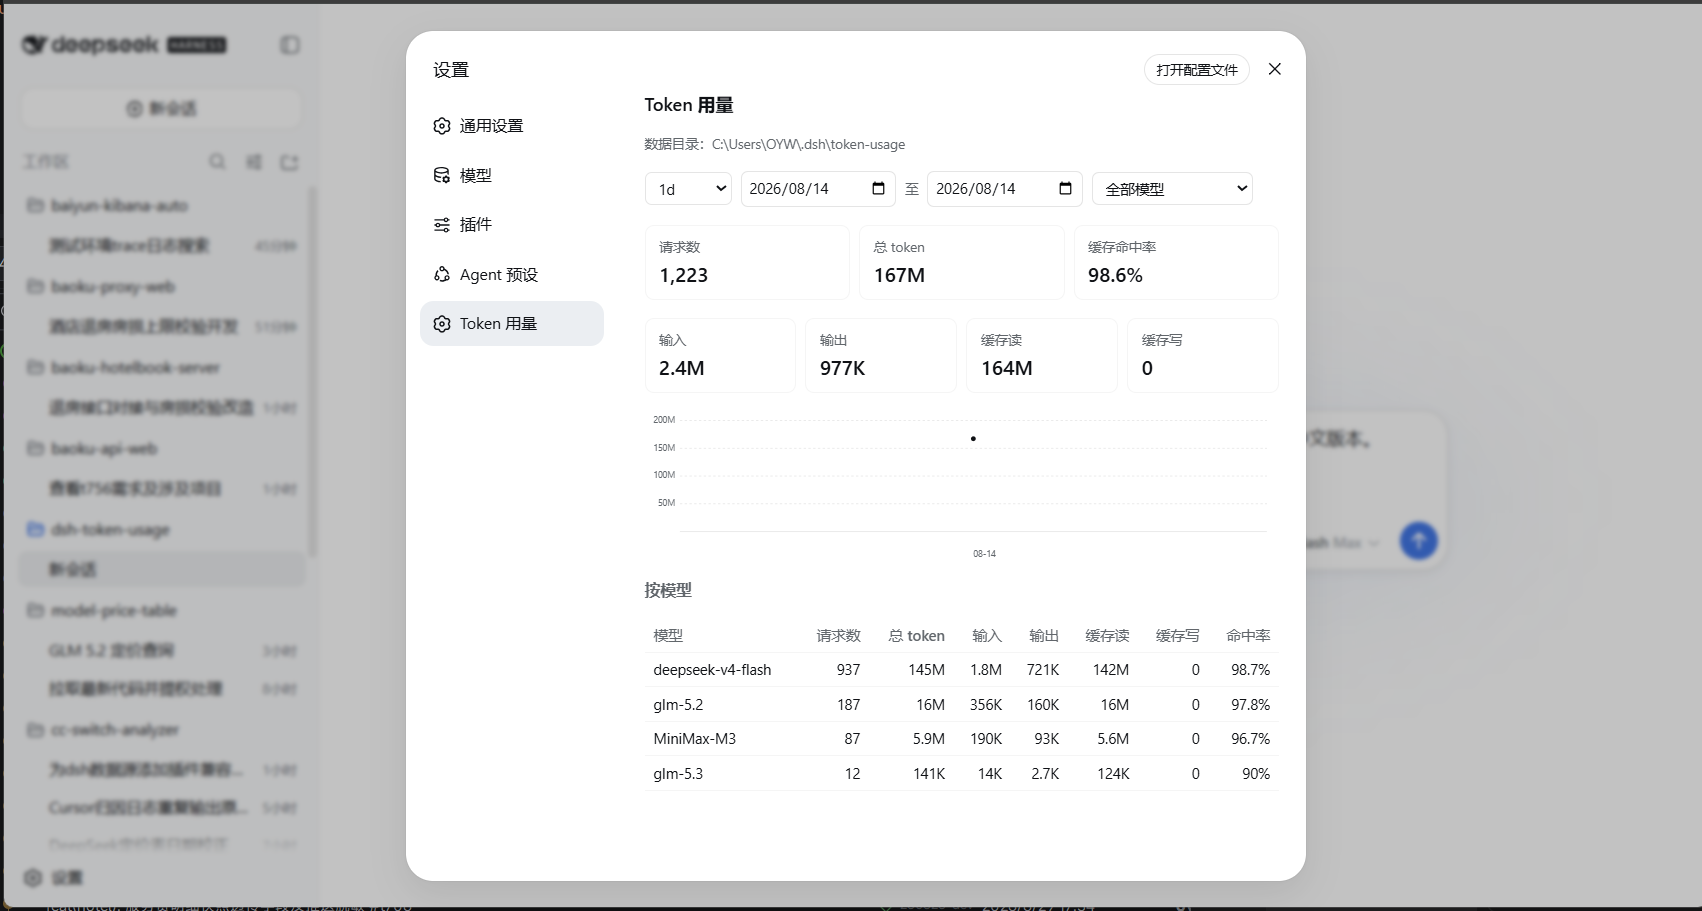The height and width of the screenshot is (911, 1702).
Task: Click the 请求数 card showing 1,223
Action: [x=747, y=262]
